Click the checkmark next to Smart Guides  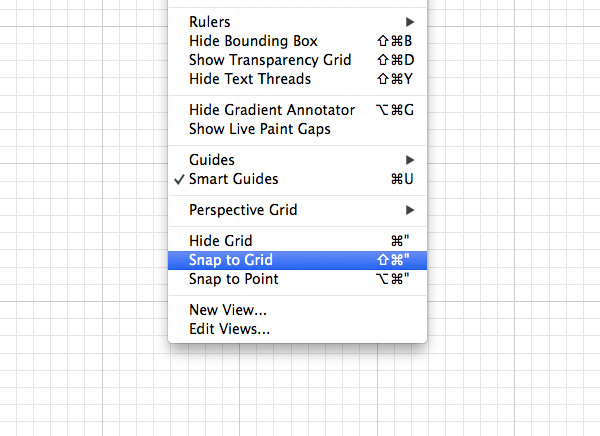[x=178, y=179]
